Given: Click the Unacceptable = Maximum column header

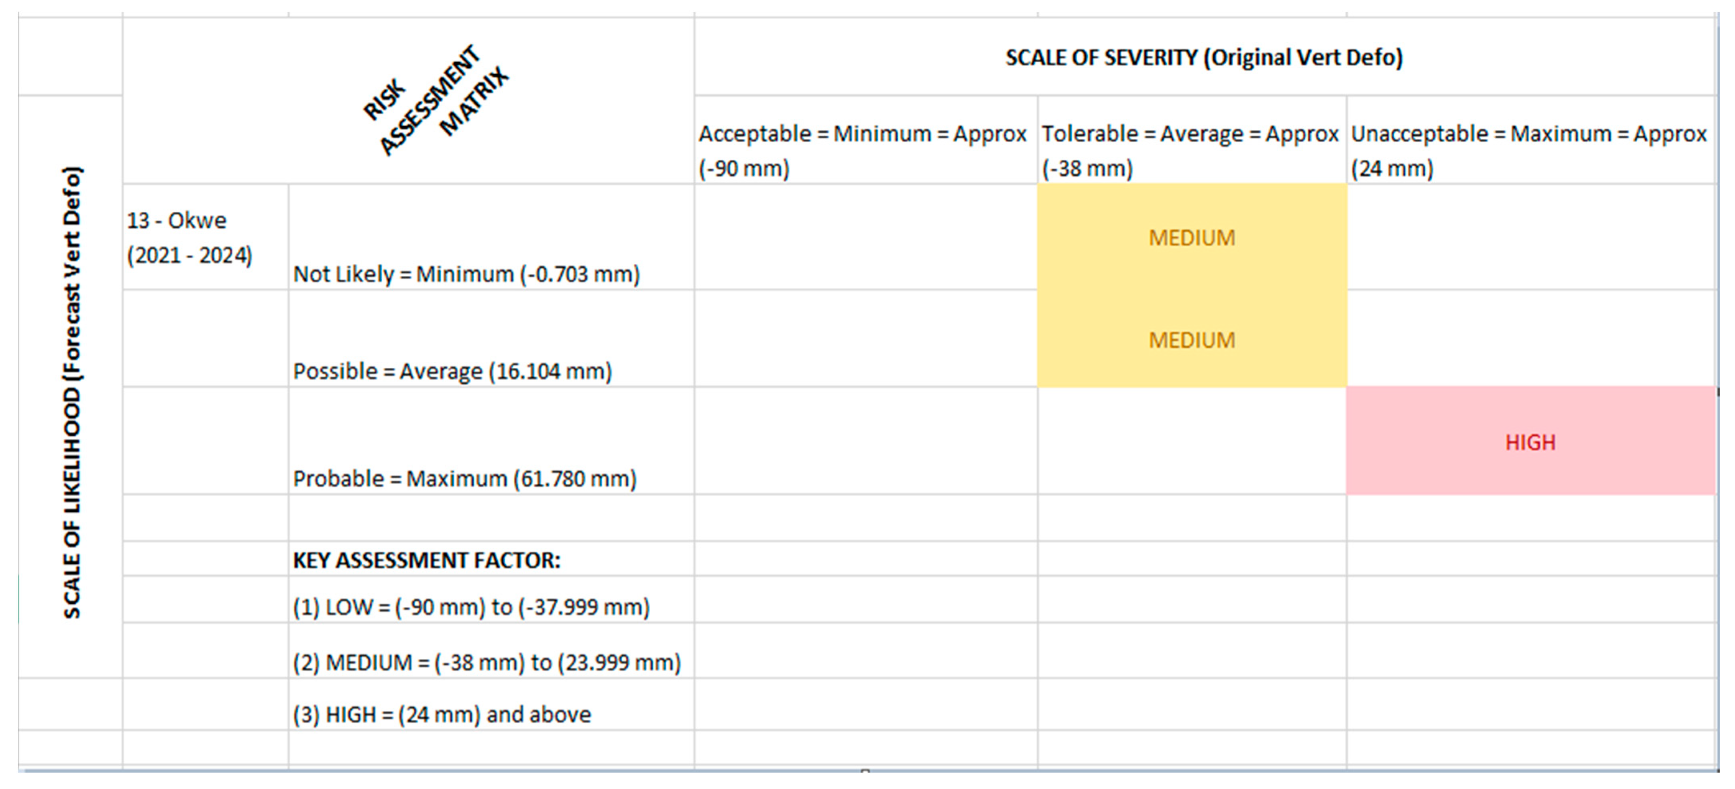Looking at the screenshot, I should [x=1529, y=150].
